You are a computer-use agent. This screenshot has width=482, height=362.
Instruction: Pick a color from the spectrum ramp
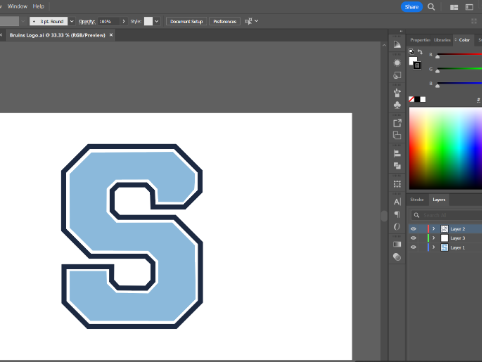pyautogui.click(x=445, y=148)
